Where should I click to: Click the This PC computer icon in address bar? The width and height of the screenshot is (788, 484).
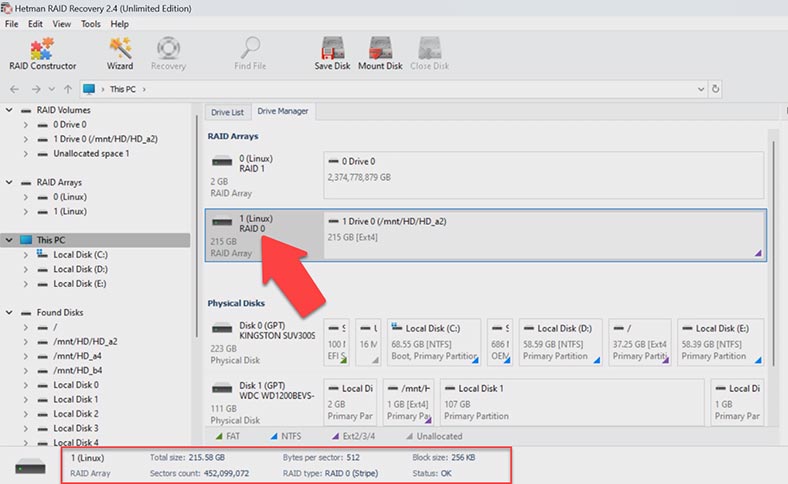[89, 89]
